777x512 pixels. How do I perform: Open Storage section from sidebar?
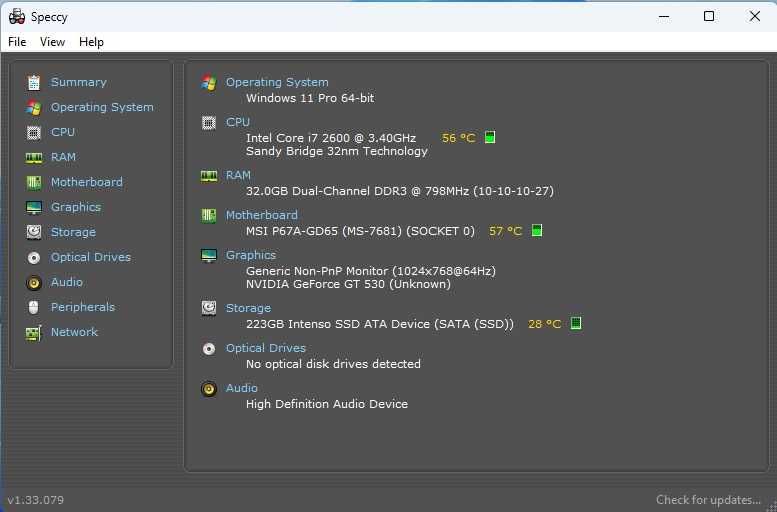[73, 232]
